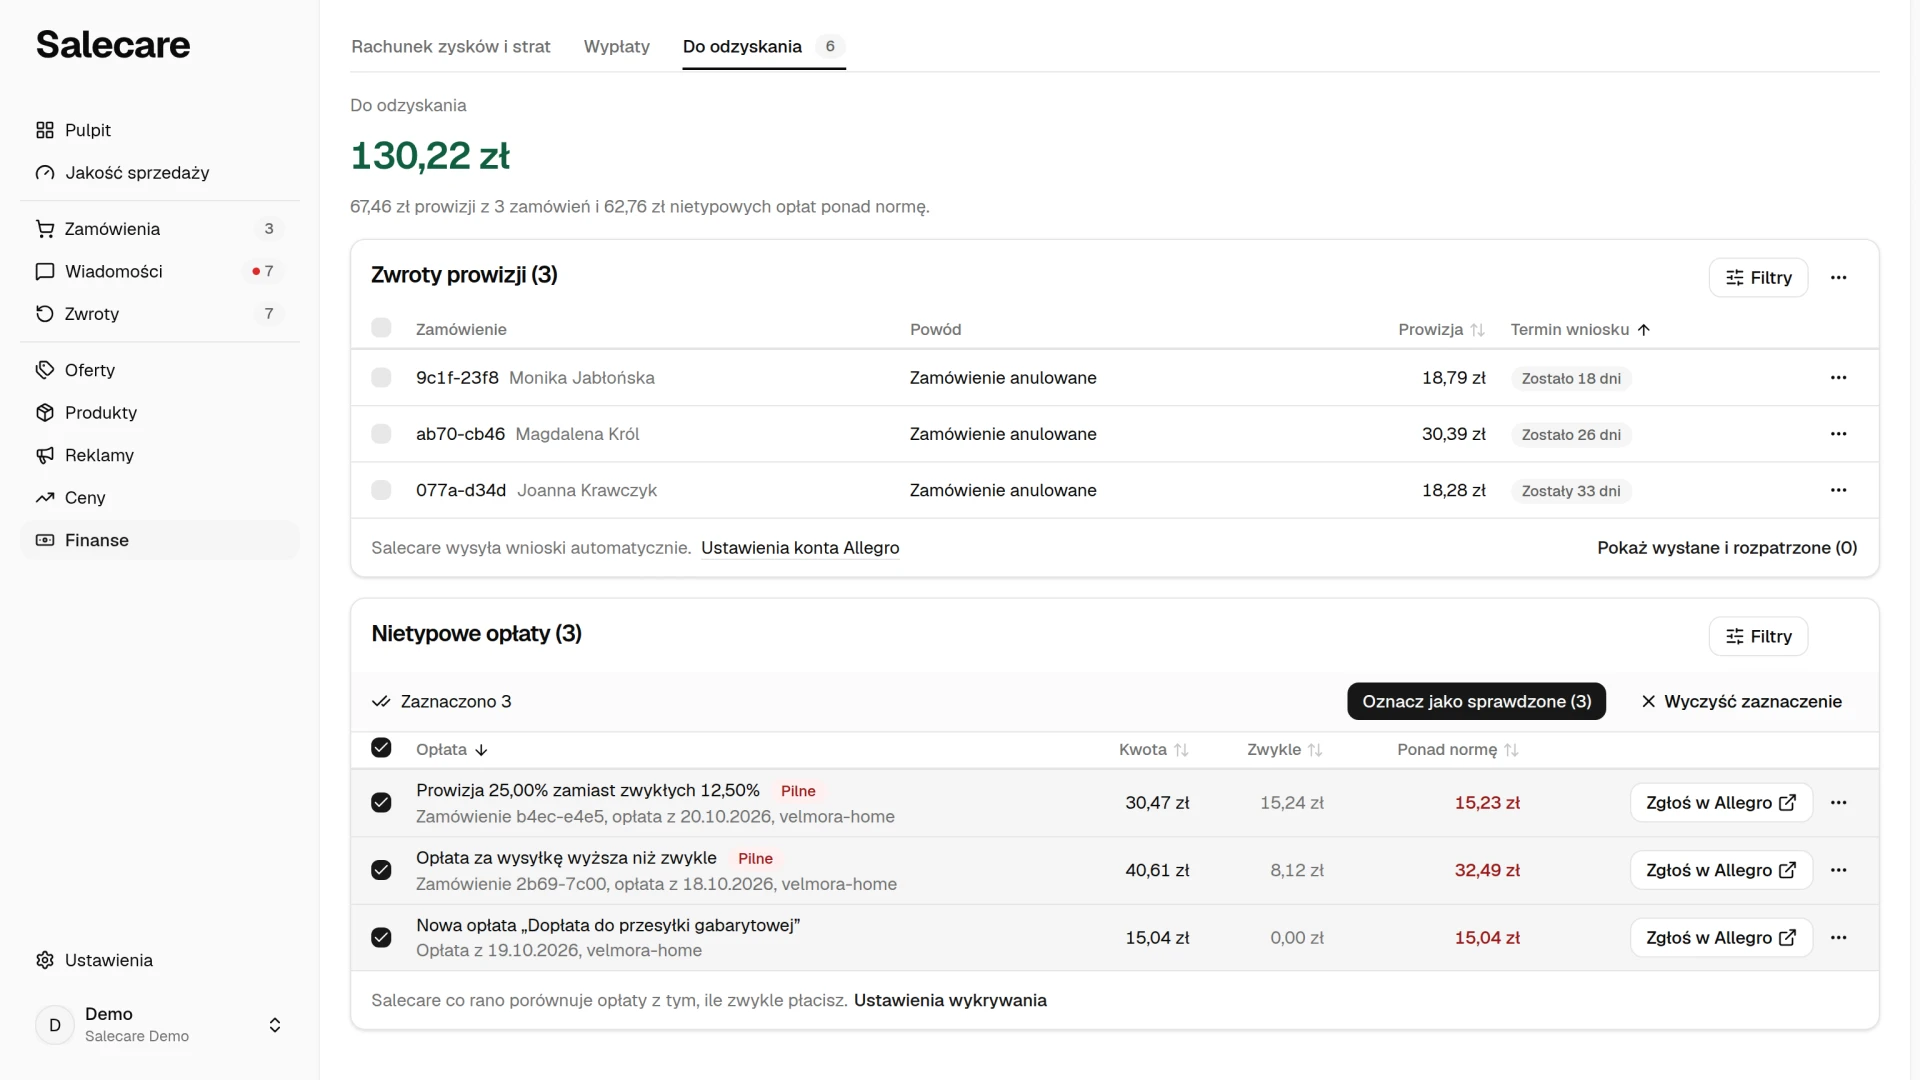Screen dimensions: 1920x1080
Task: Click the Zamówienia cart icon
Action: (x=45, y=229)
